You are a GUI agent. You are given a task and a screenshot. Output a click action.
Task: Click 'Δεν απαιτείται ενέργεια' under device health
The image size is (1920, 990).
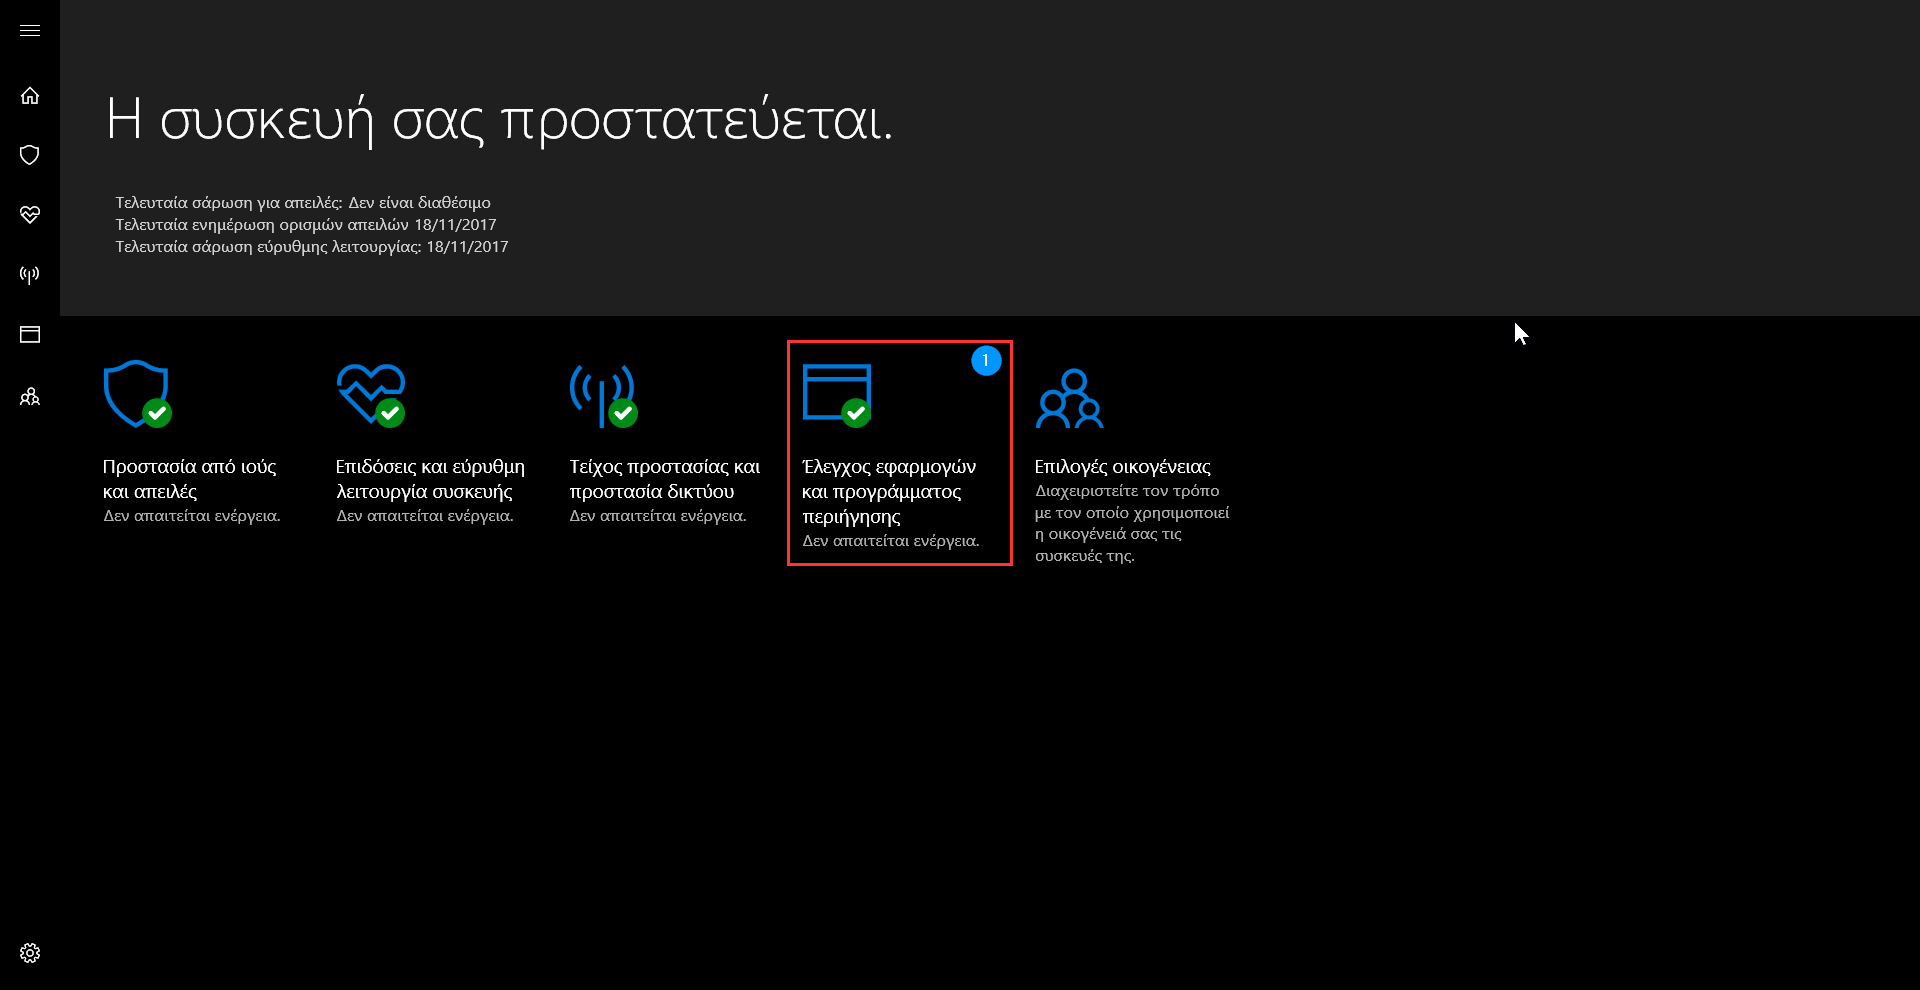[425, 516]
